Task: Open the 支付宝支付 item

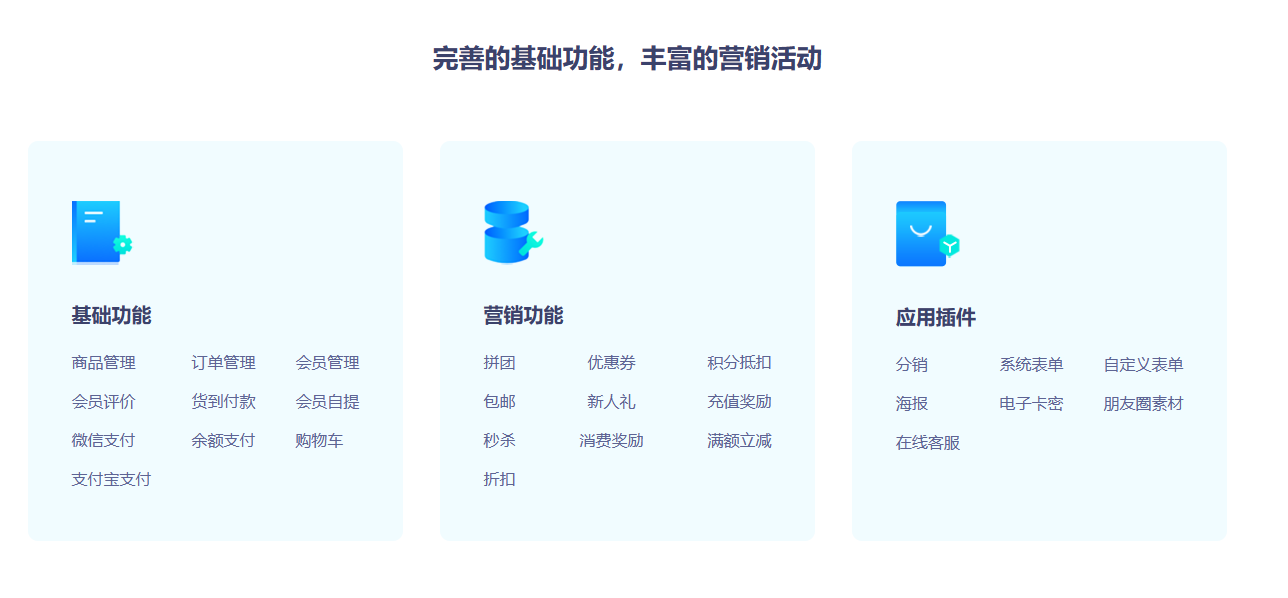Action: coord(111,480)
